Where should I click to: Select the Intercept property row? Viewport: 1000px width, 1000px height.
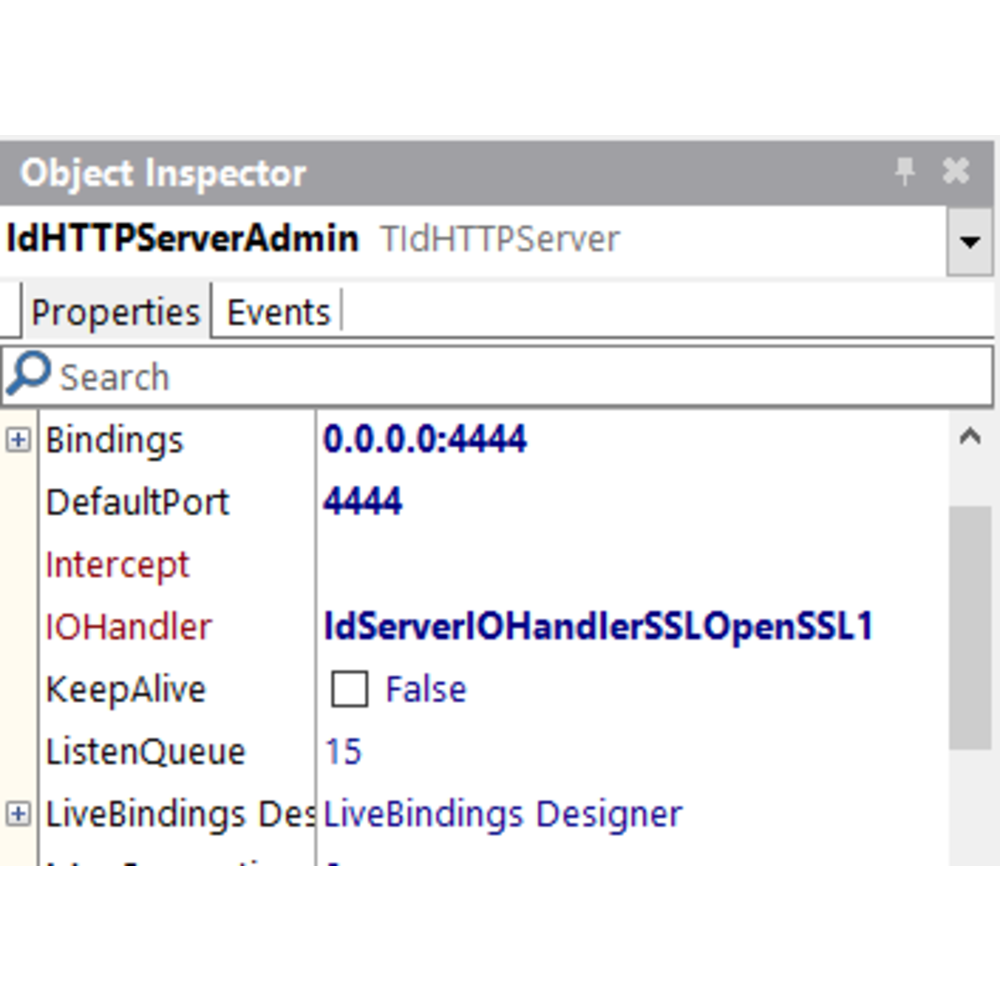pos(117,565)
